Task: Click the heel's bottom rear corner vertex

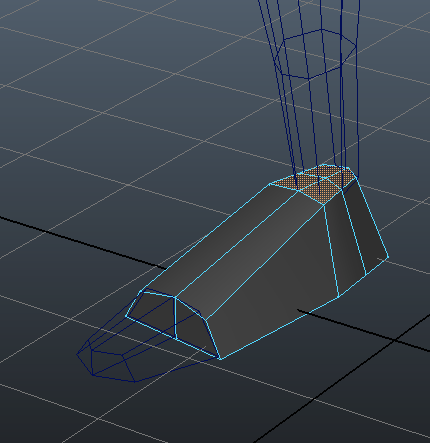Action: pos(388,257)
